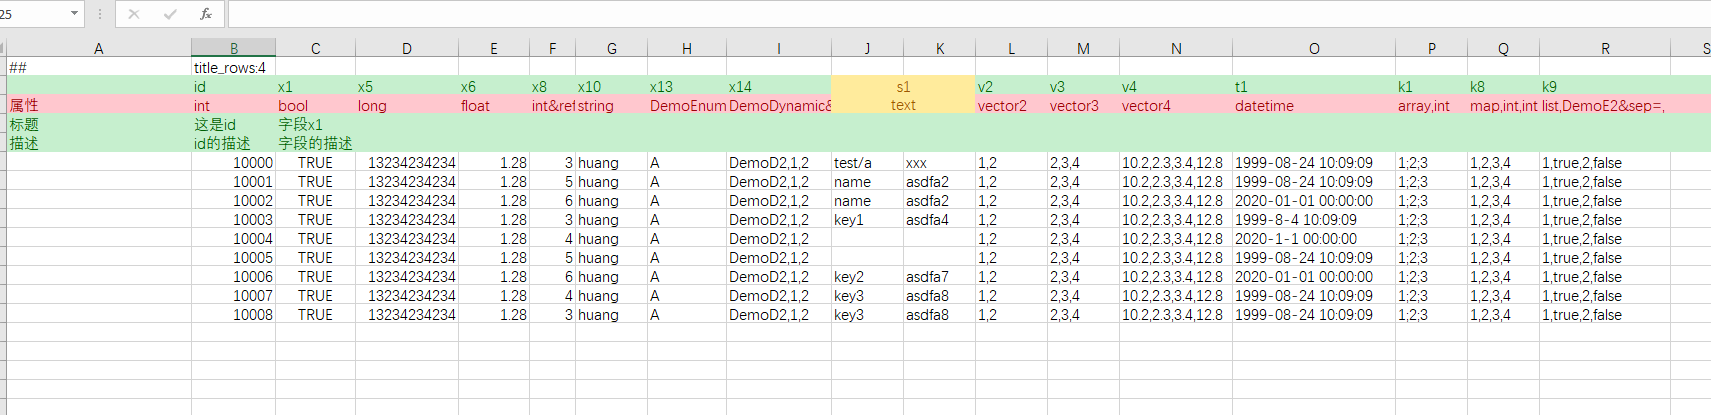The height and width of the screenshot is (415, 1711).
Task: Click the Insert Function fx icon
Action: [x=206, y=14]
